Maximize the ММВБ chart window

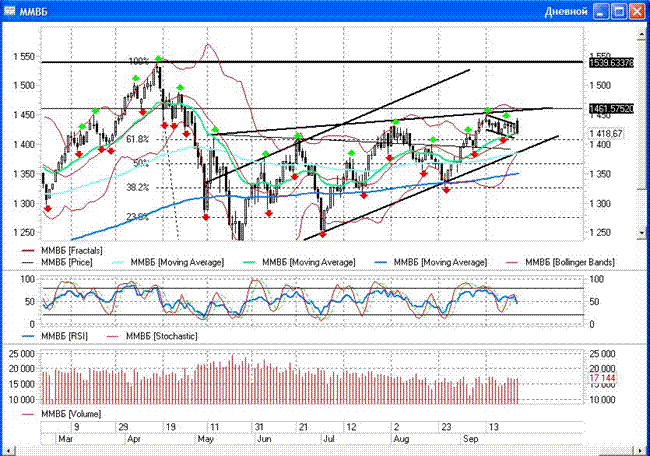point(618,11)
